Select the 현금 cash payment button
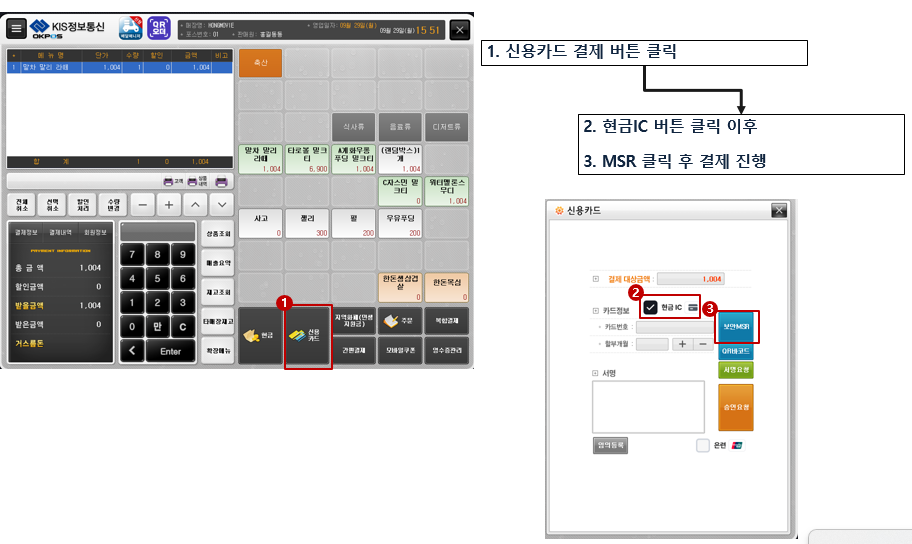This screenshot has width=912, height=544. click(x=259, y=334)
